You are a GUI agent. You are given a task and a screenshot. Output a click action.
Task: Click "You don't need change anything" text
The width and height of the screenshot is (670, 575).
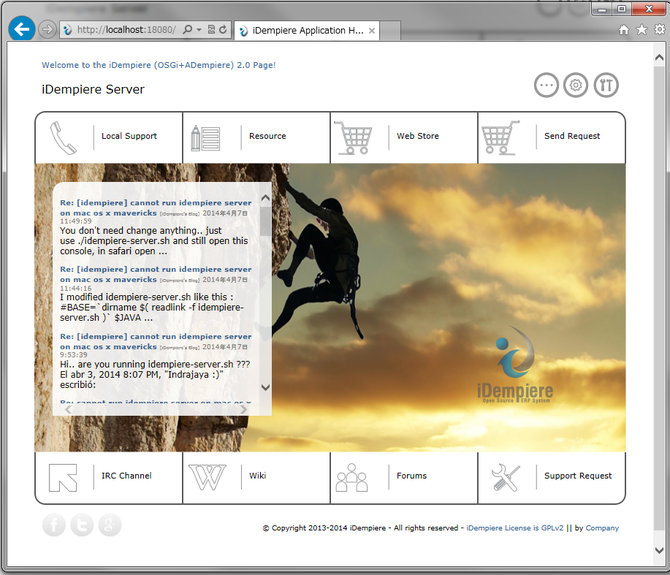tap(154, 241)
